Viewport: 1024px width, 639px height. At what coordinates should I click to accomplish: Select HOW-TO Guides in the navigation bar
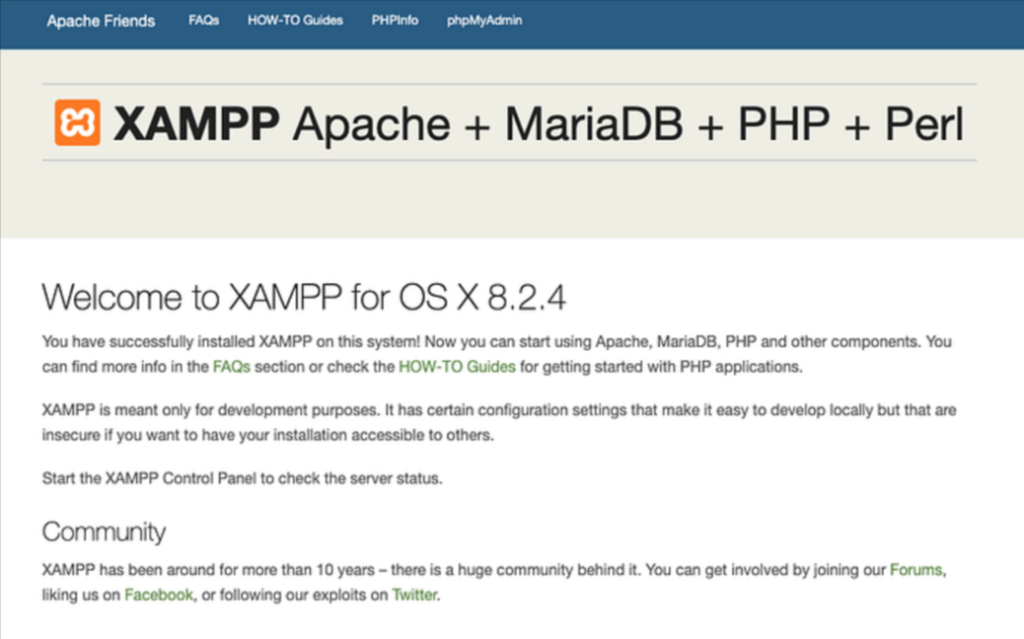295,21
